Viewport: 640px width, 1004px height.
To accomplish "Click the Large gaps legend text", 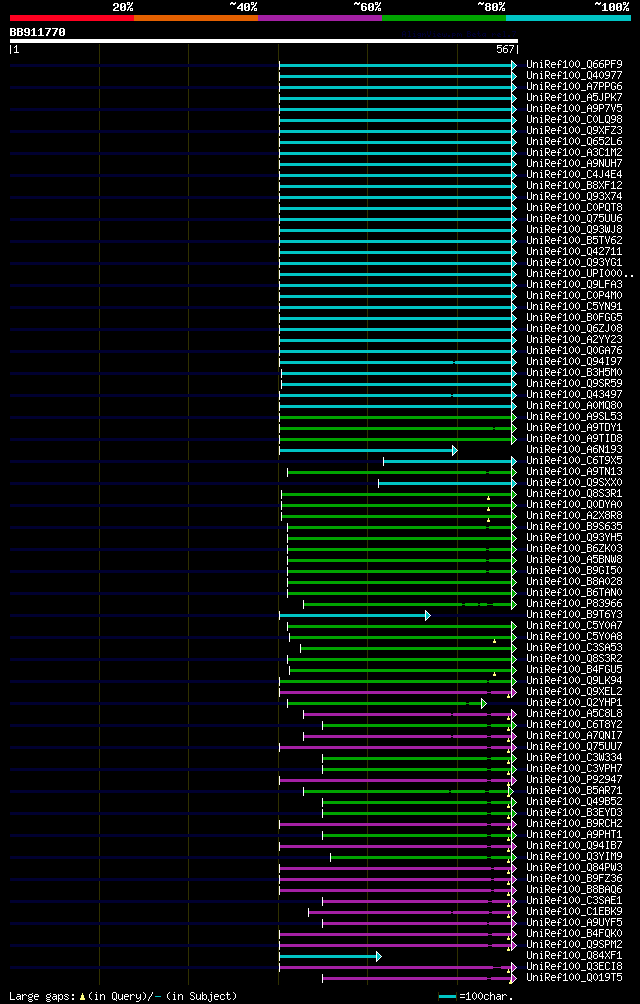I will tap(123, 996).
